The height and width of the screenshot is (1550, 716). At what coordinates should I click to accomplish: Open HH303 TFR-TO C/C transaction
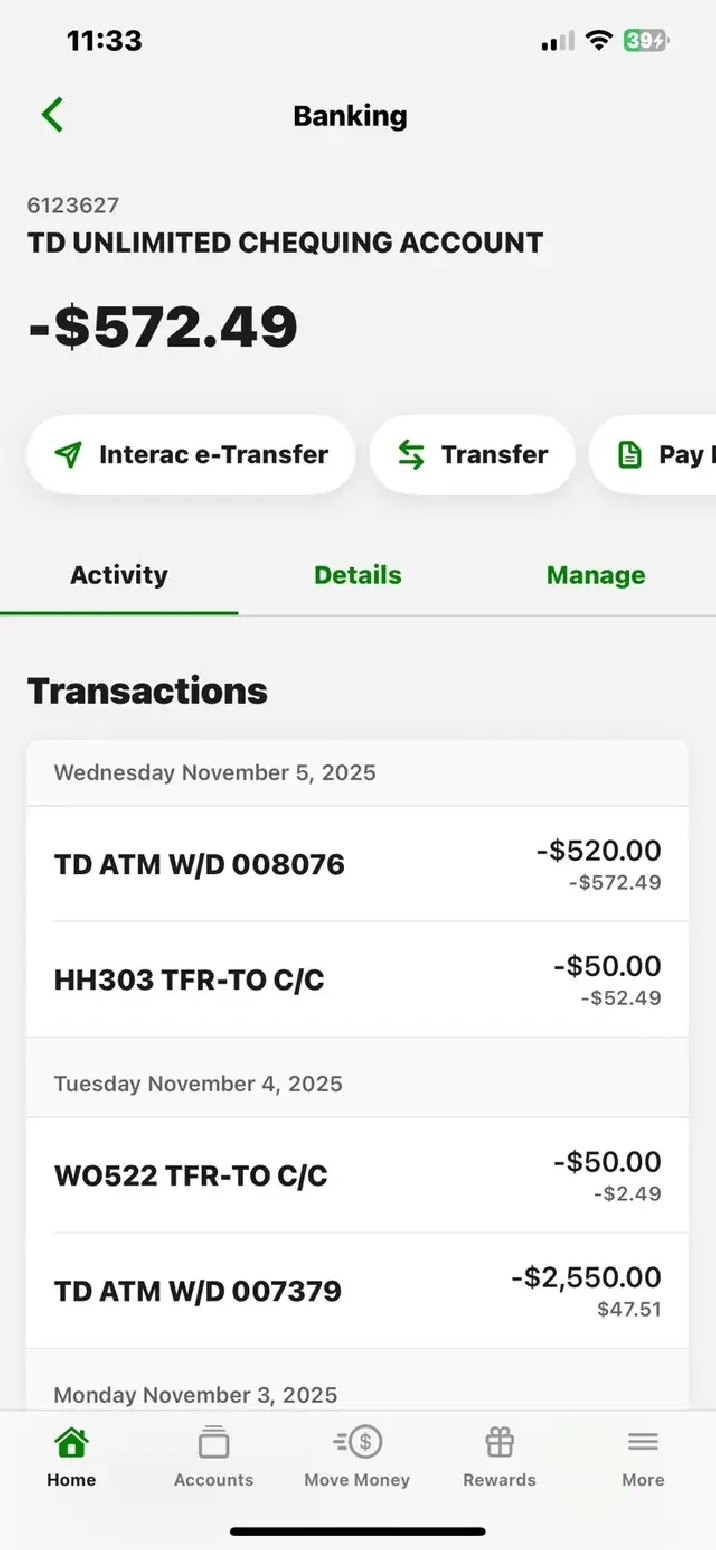[357, 979]
